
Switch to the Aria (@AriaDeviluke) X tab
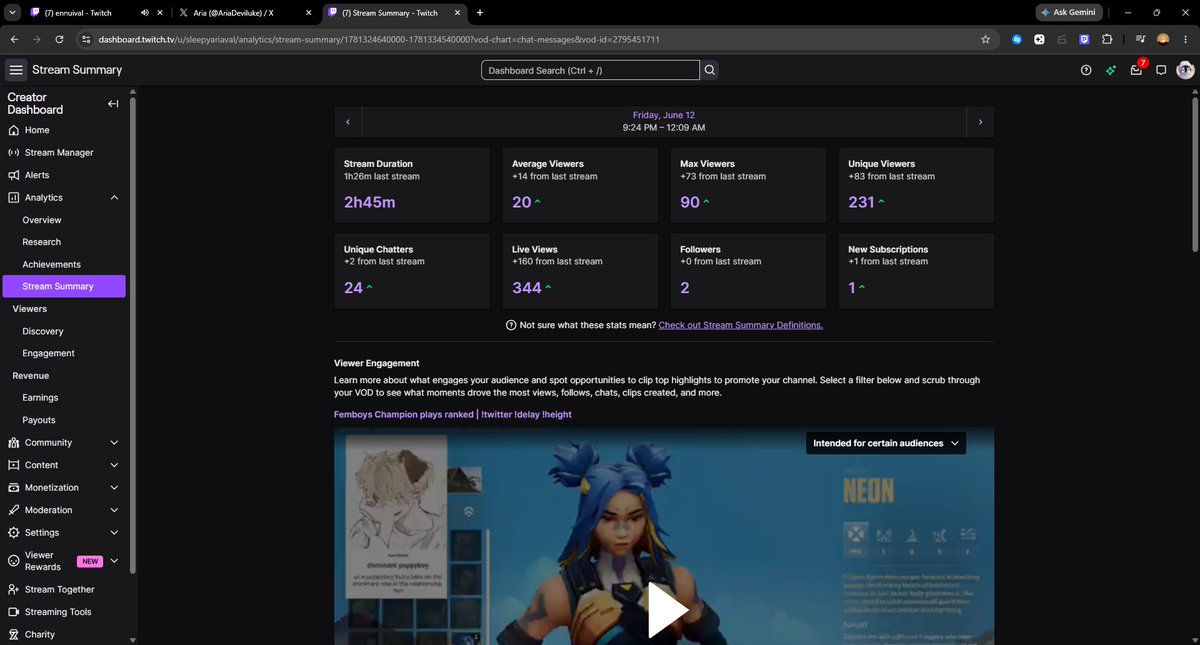(245, 13)
